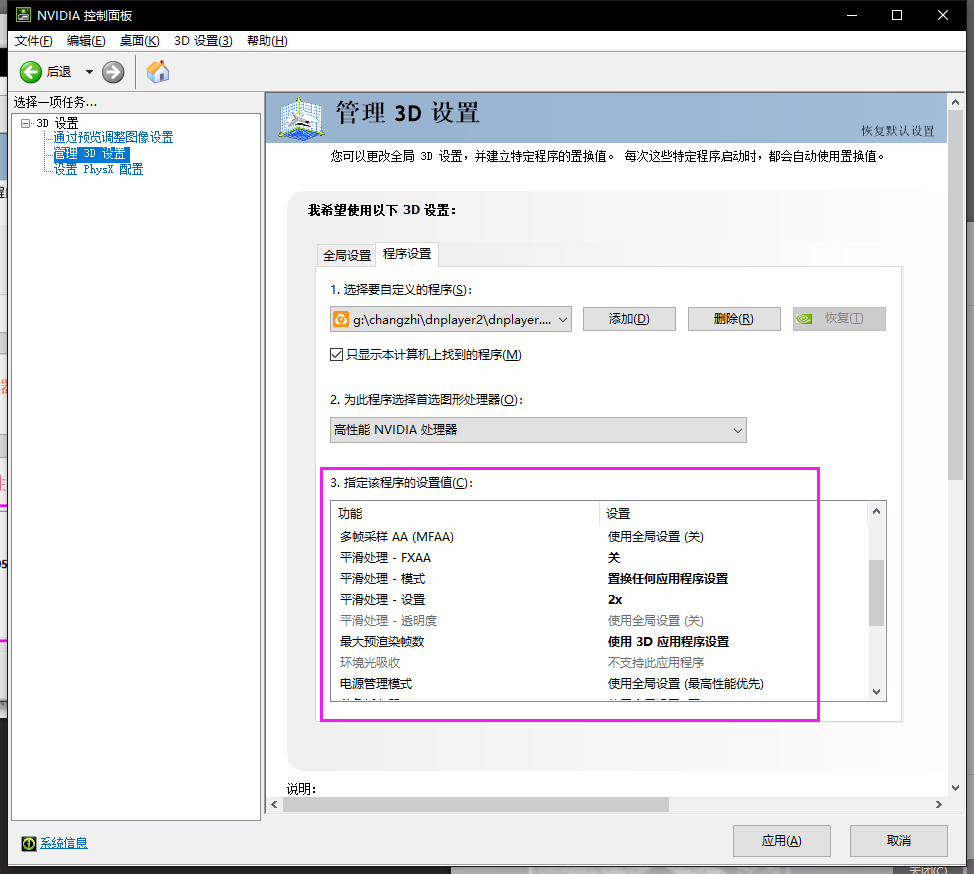Click the system information icon at bottom left

point(28,843)
